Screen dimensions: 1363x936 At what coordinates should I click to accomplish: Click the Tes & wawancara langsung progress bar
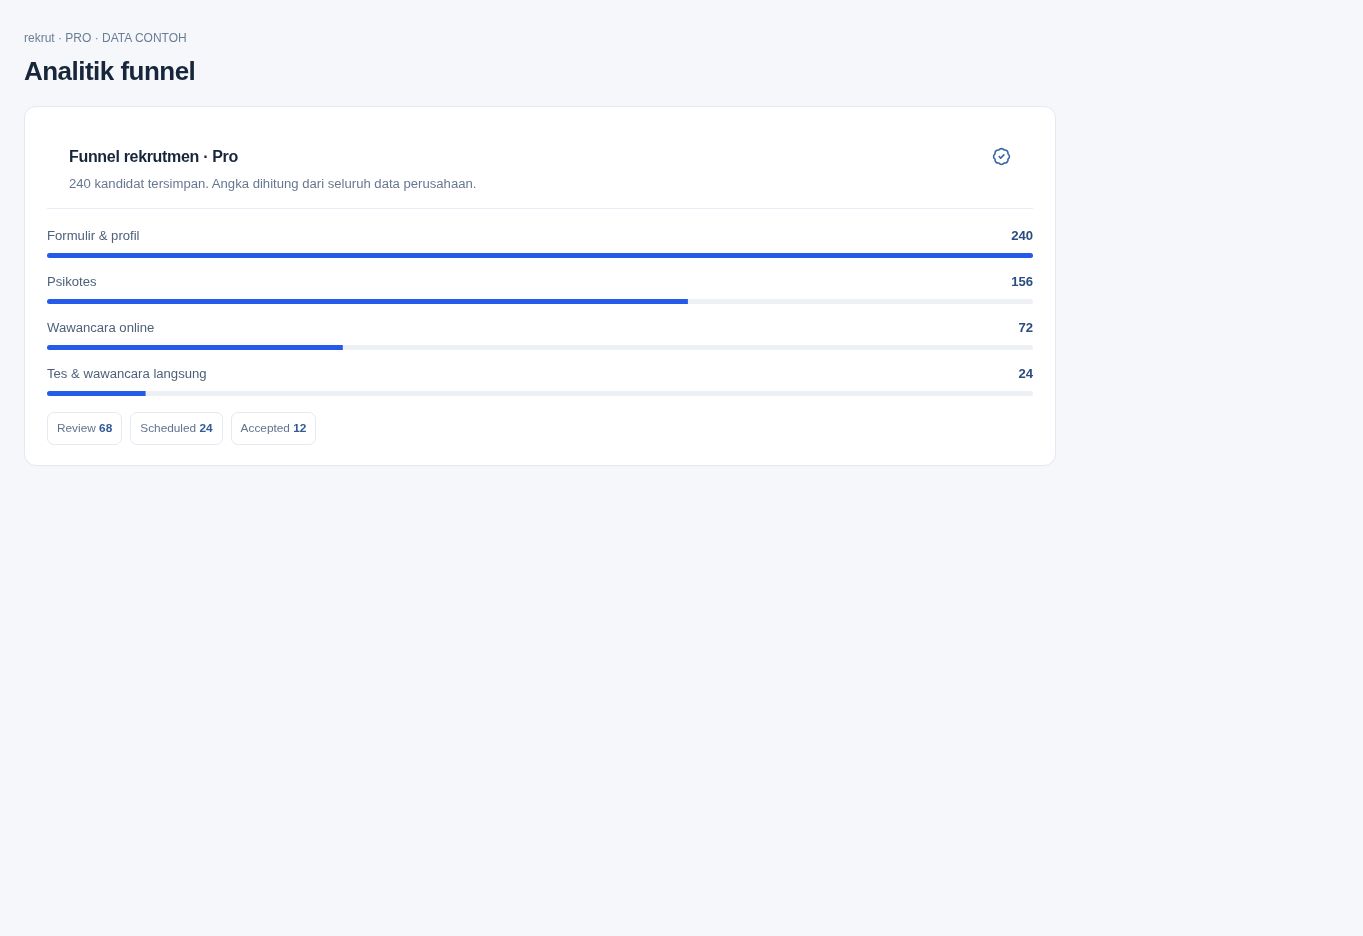(x=540, y=394)
